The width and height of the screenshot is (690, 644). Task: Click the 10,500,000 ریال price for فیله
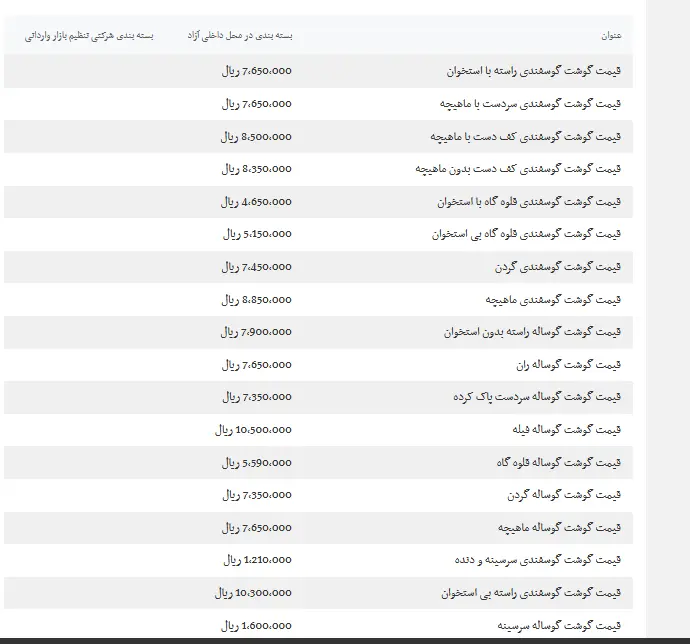coord(253,430)
